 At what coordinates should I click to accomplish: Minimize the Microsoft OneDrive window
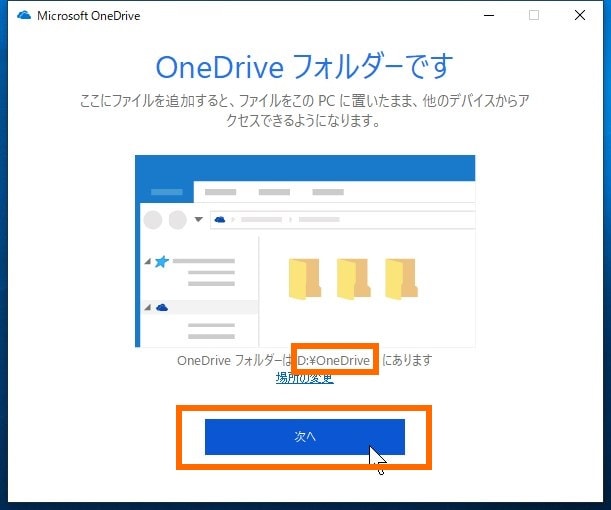tap(489, 16)
